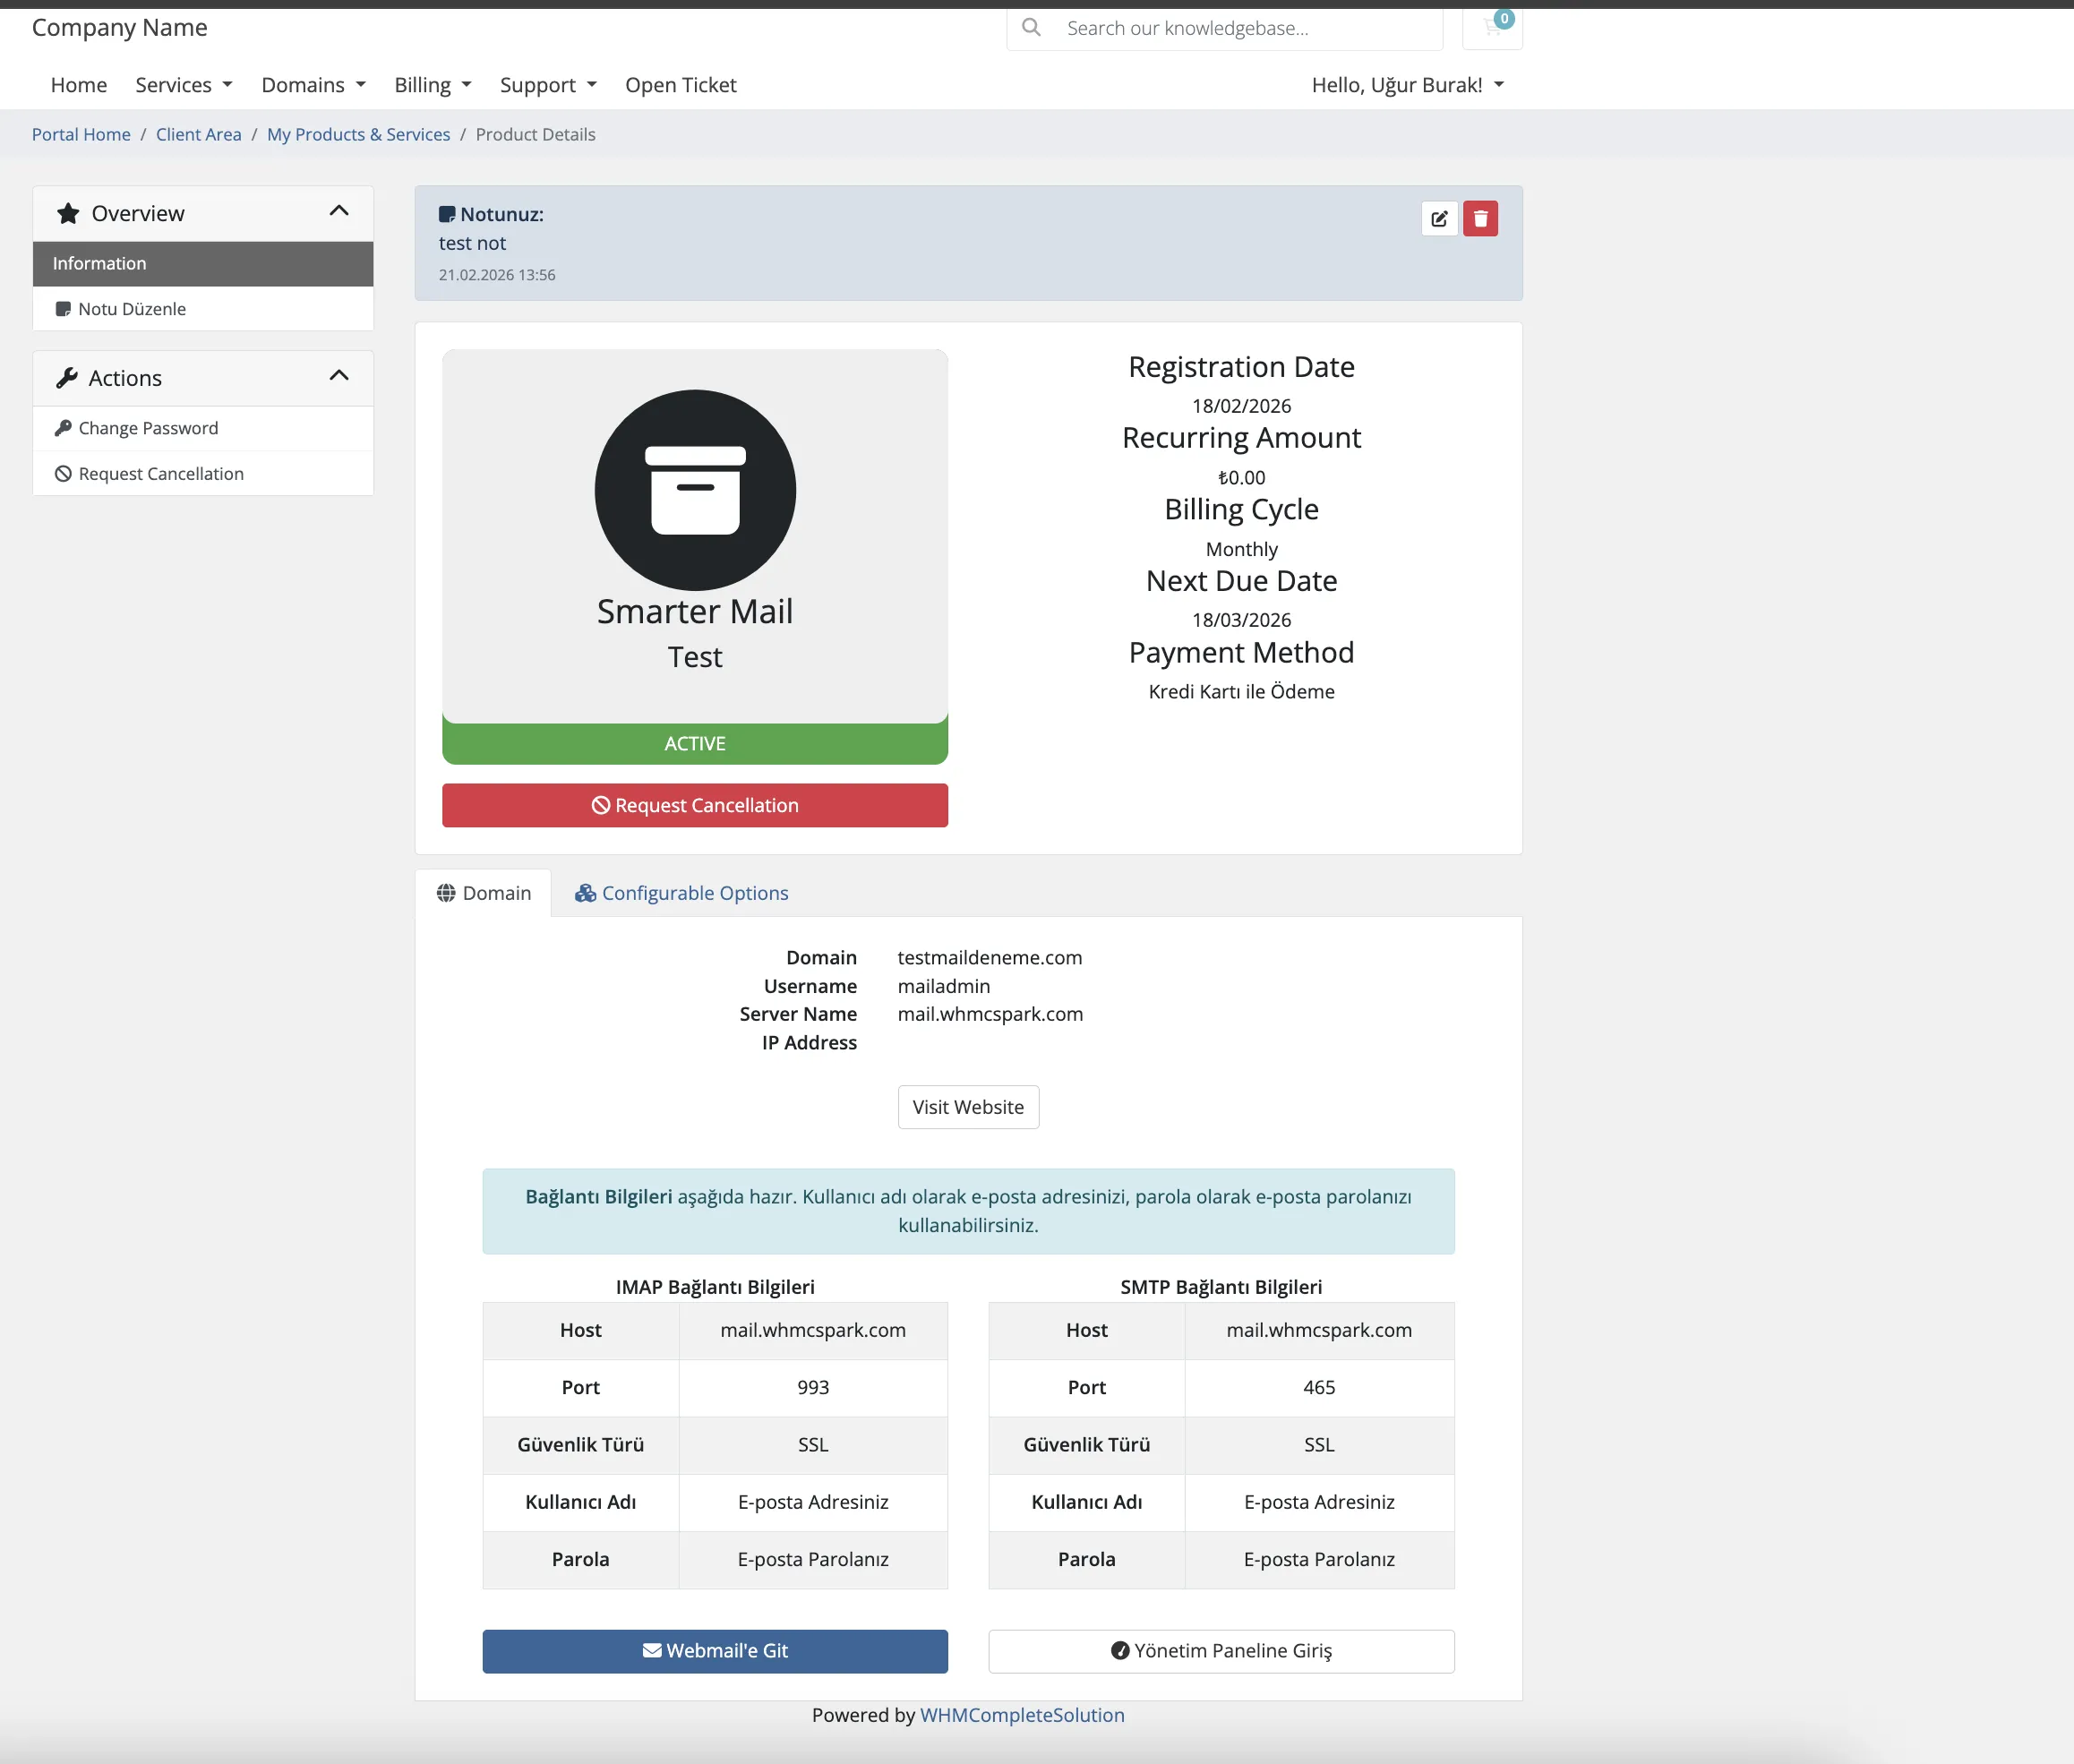Screen dimensions: 2074x1764
Task: Delete the note with trash icon
Action: (1480, 218)
